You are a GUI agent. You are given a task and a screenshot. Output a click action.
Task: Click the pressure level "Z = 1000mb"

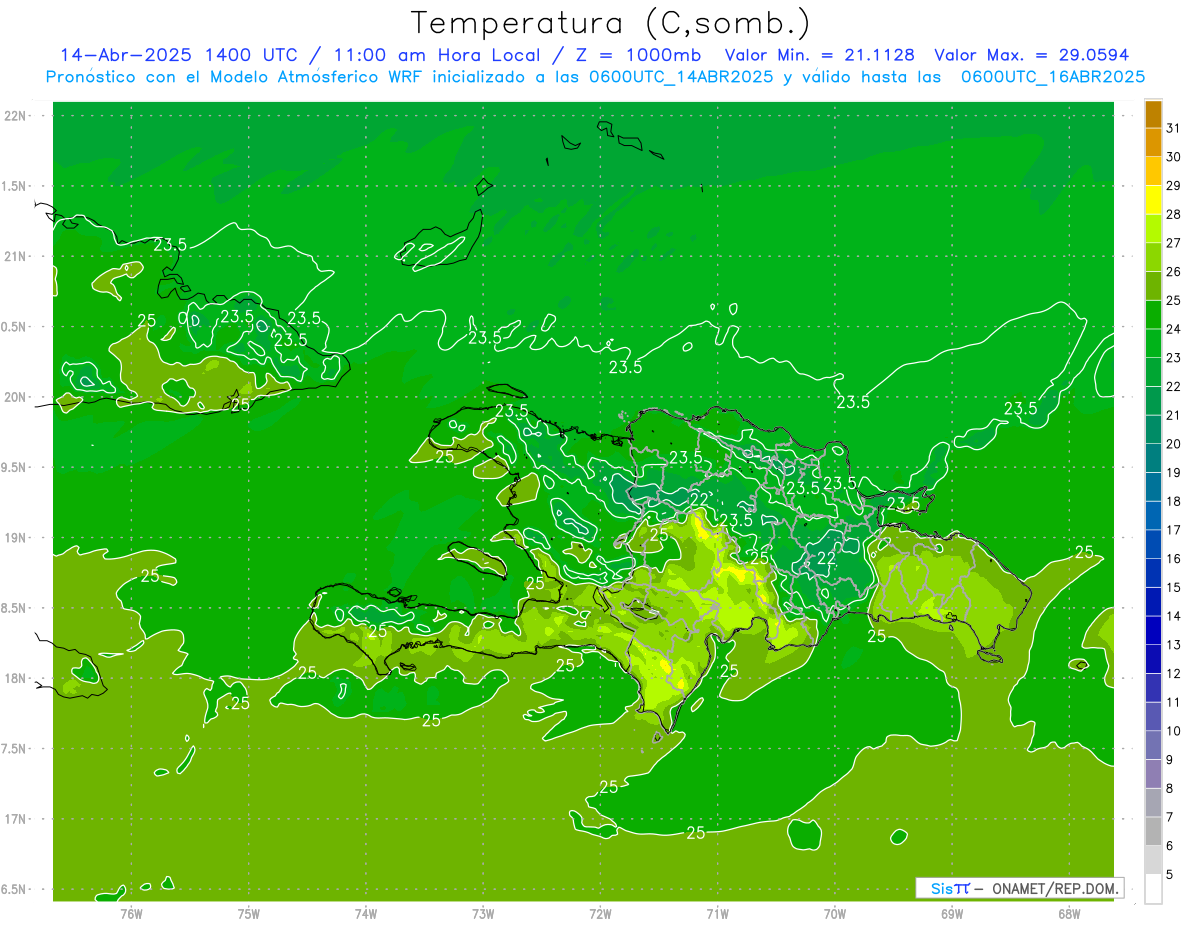(635, 55)
